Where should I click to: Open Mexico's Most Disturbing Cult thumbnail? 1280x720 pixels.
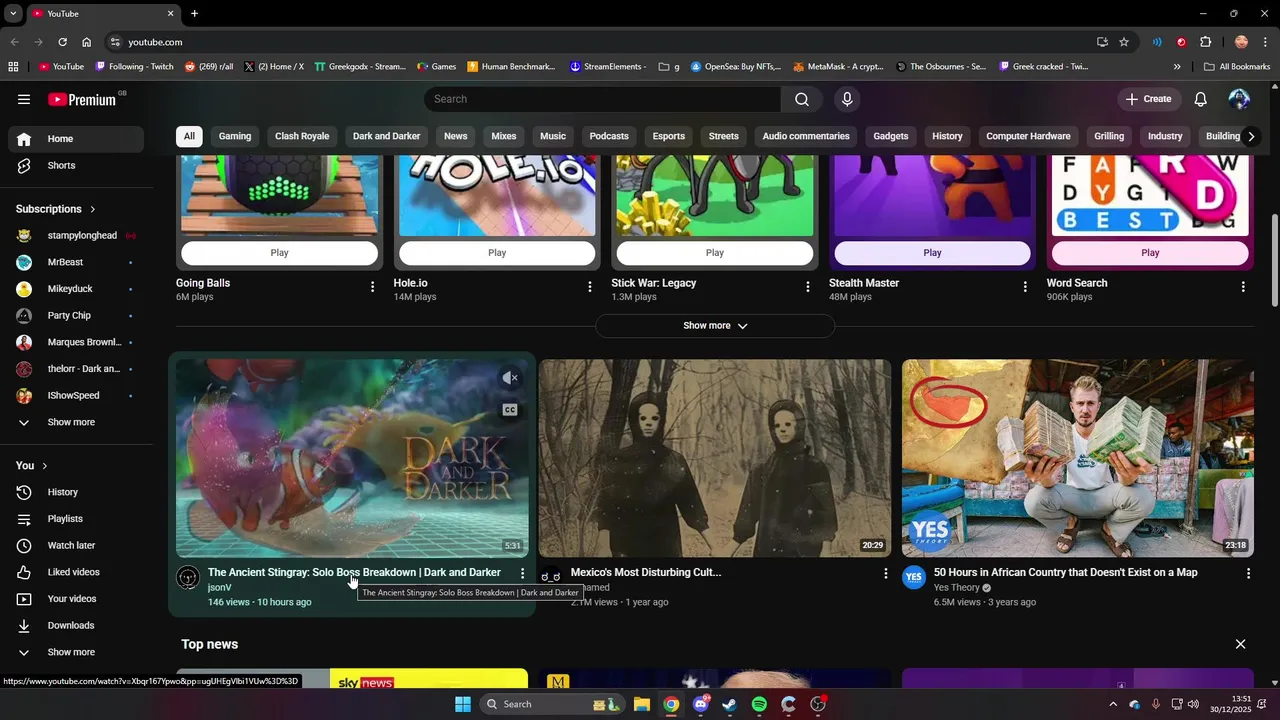pyautogui.click(x=715, y=458)
